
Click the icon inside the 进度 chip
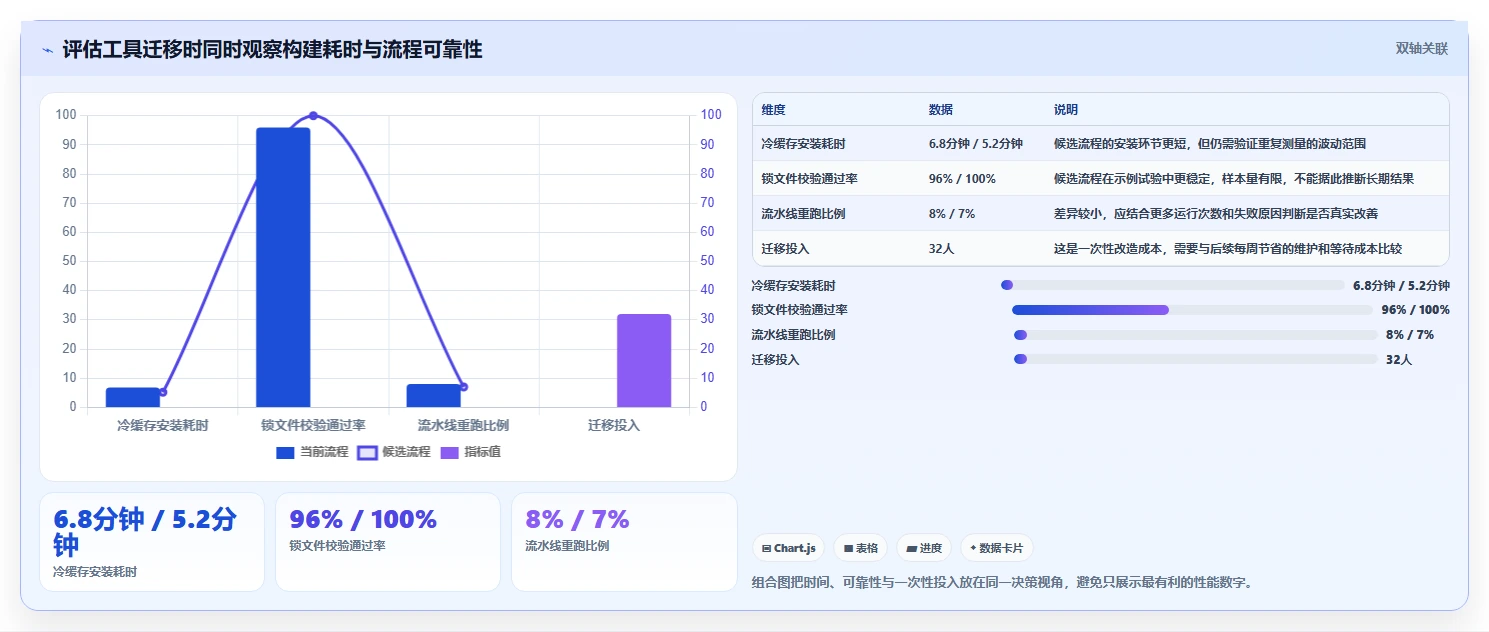pos(912,548)
